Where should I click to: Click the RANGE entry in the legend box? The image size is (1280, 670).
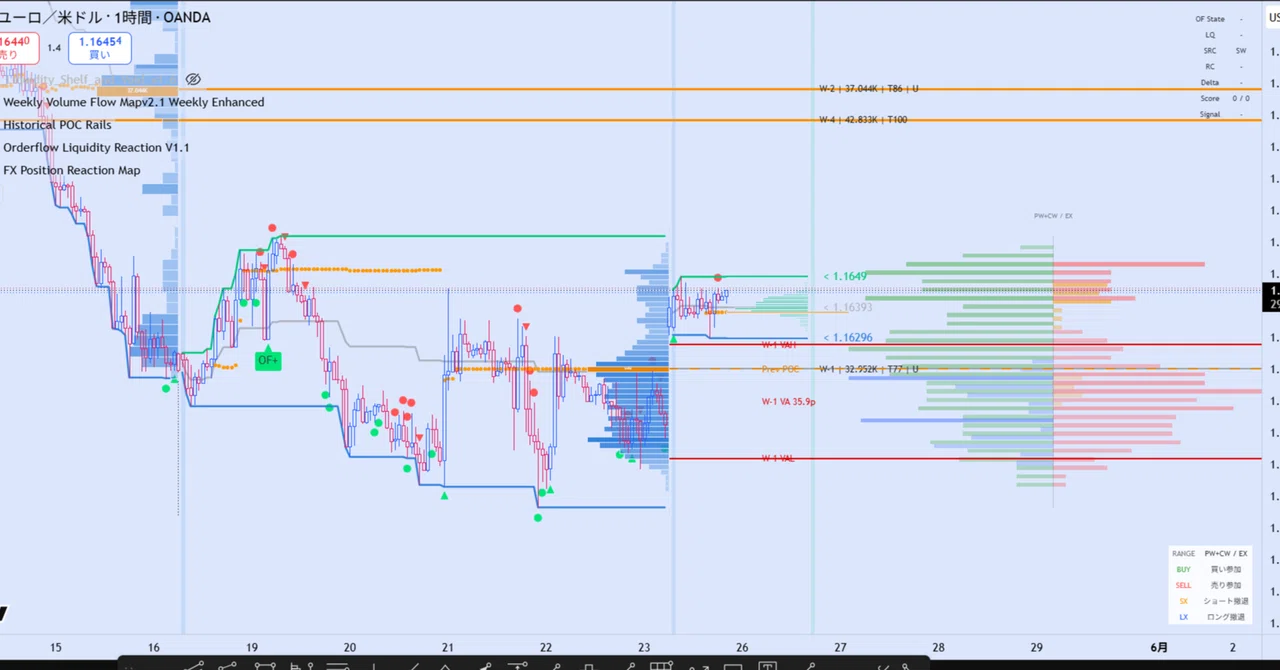[x=1183, y=553]
